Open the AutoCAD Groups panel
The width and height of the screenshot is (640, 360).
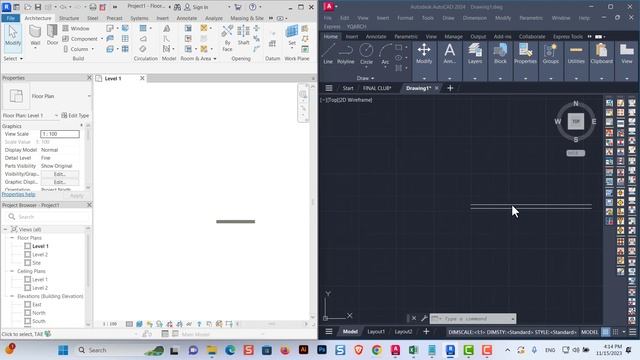tap(551, 54)
